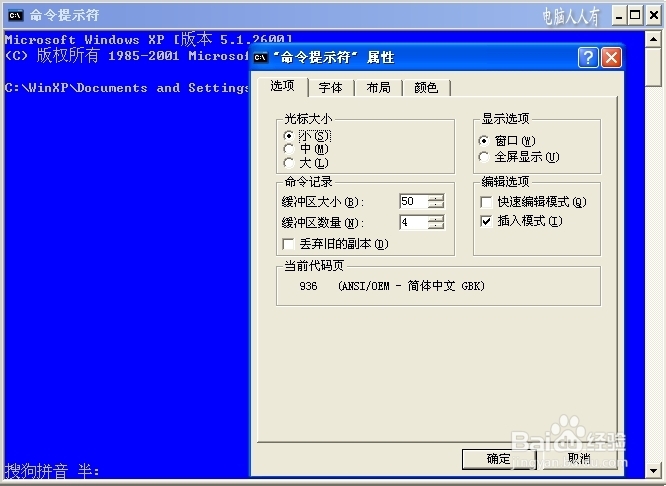Increase buffer count (缓冲区数量) with up arrow
This screenshot has width=666, height=486.
[436, 218]
